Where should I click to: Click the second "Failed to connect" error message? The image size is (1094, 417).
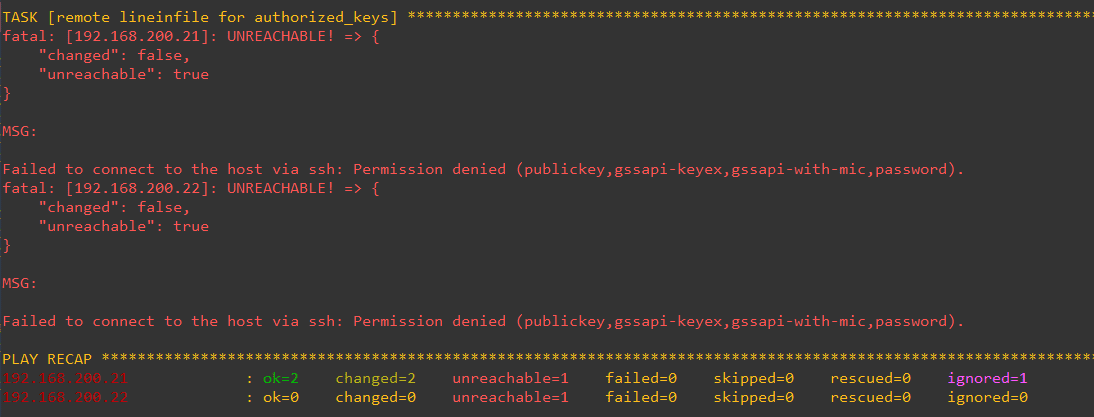483,321
